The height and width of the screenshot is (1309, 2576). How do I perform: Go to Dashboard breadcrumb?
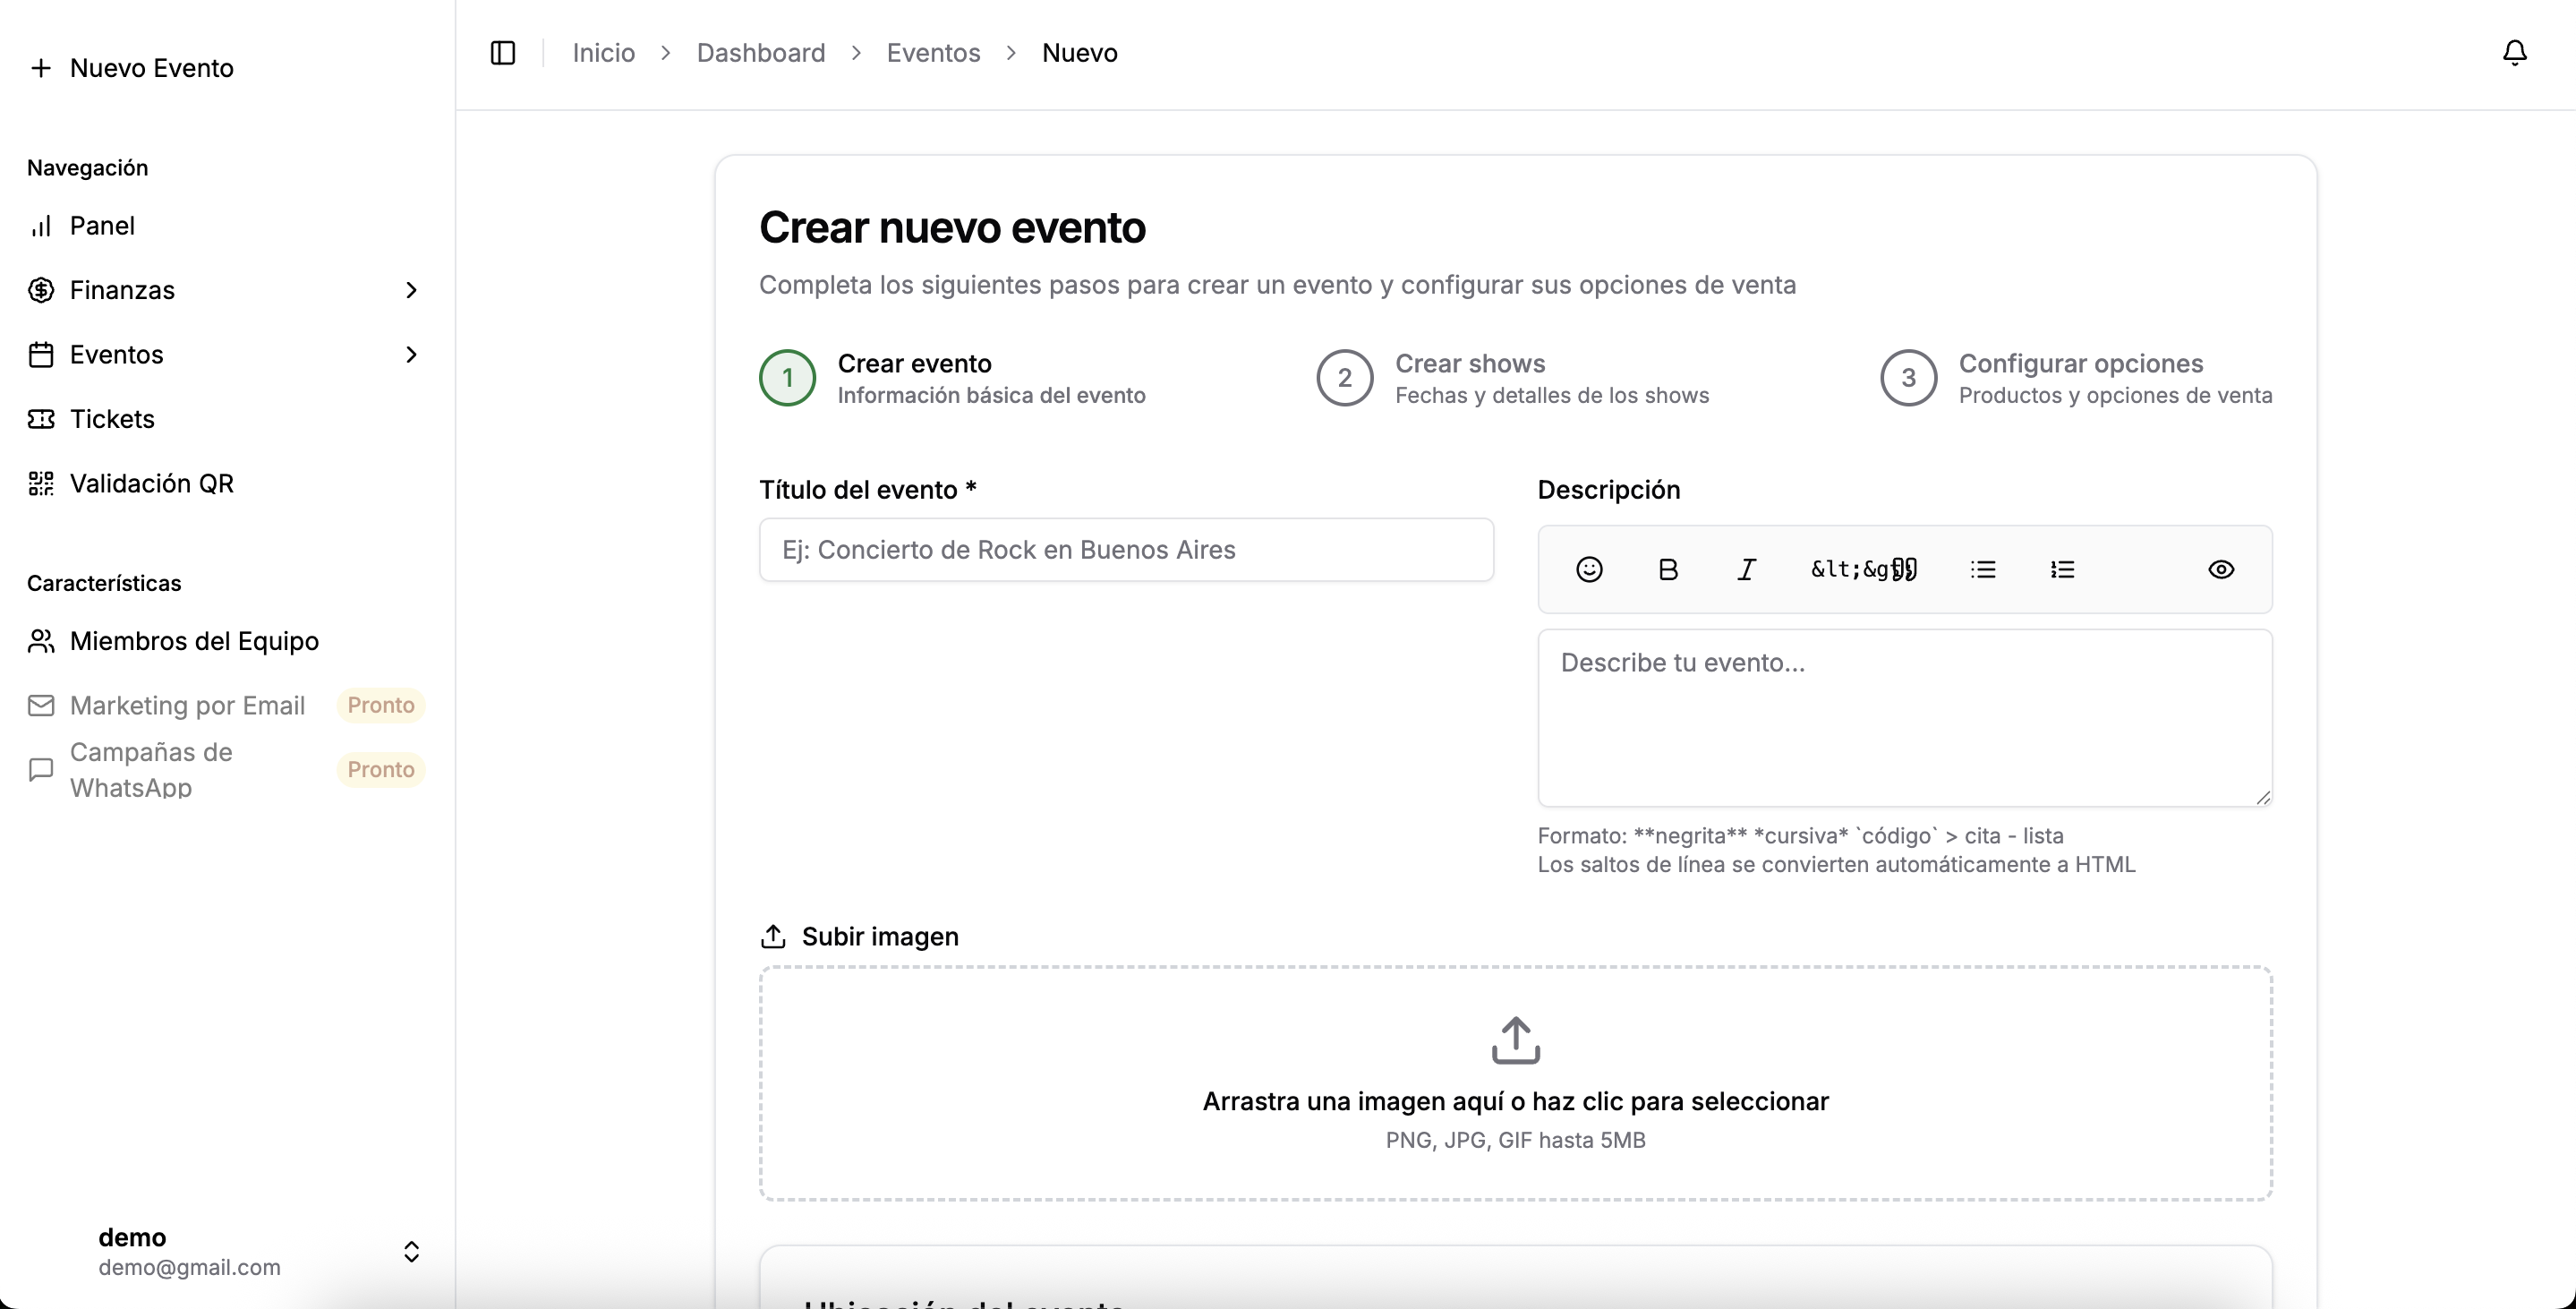pyautogui.click(x=761, y=53)
